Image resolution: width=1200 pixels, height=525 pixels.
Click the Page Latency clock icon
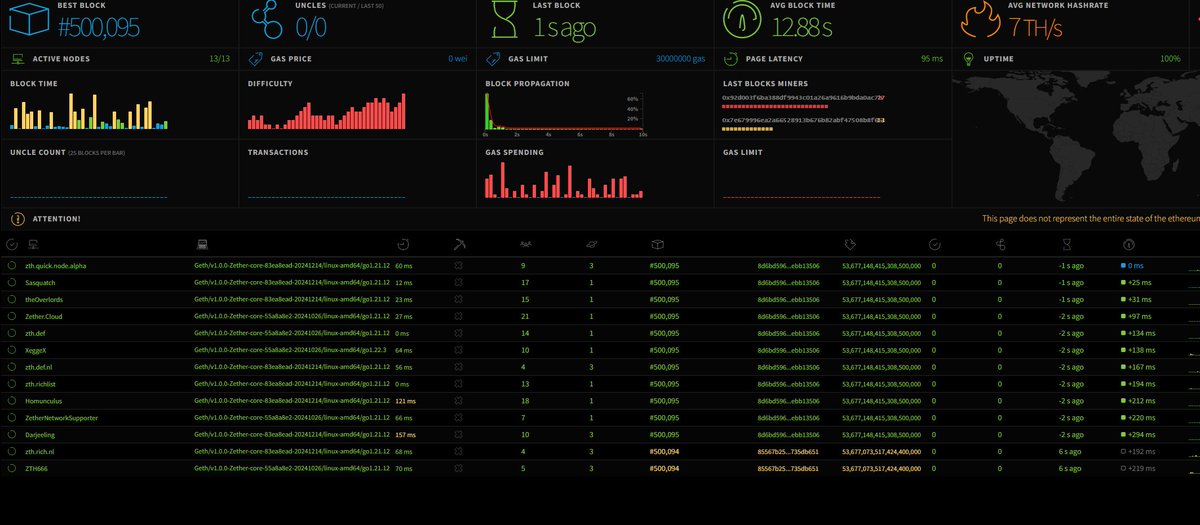pyautogui.click(x=732, y=59)
